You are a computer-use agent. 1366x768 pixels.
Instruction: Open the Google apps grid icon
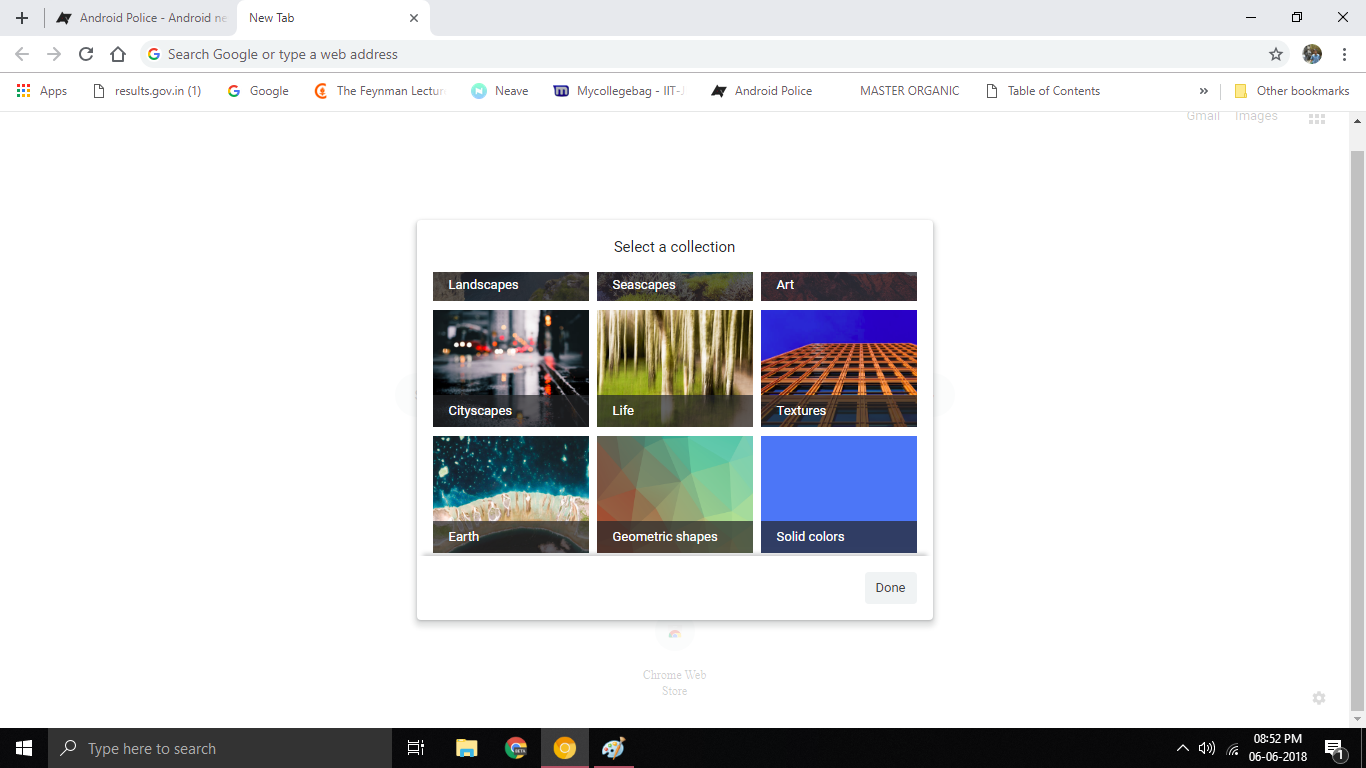click(1317, 118)
